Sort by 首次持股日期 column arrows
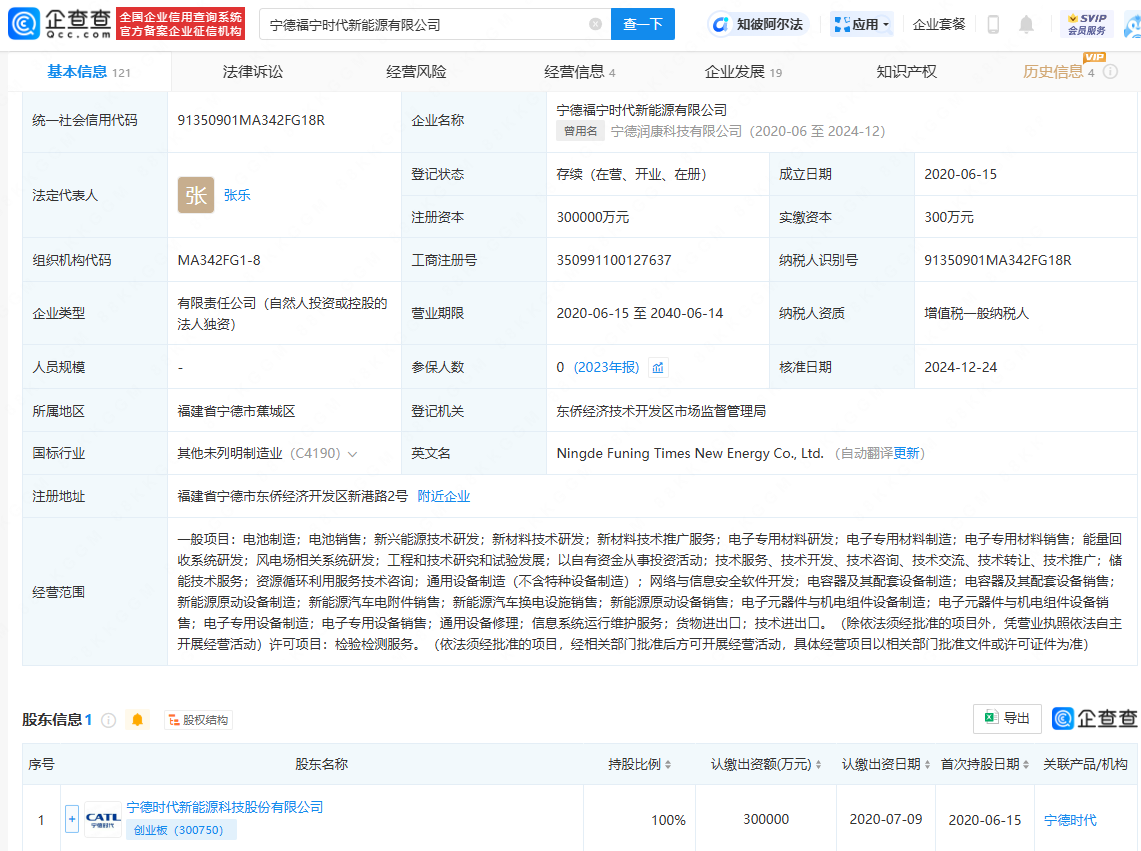The height and width of the screenshot is (851, 1141). (1027, 765)
